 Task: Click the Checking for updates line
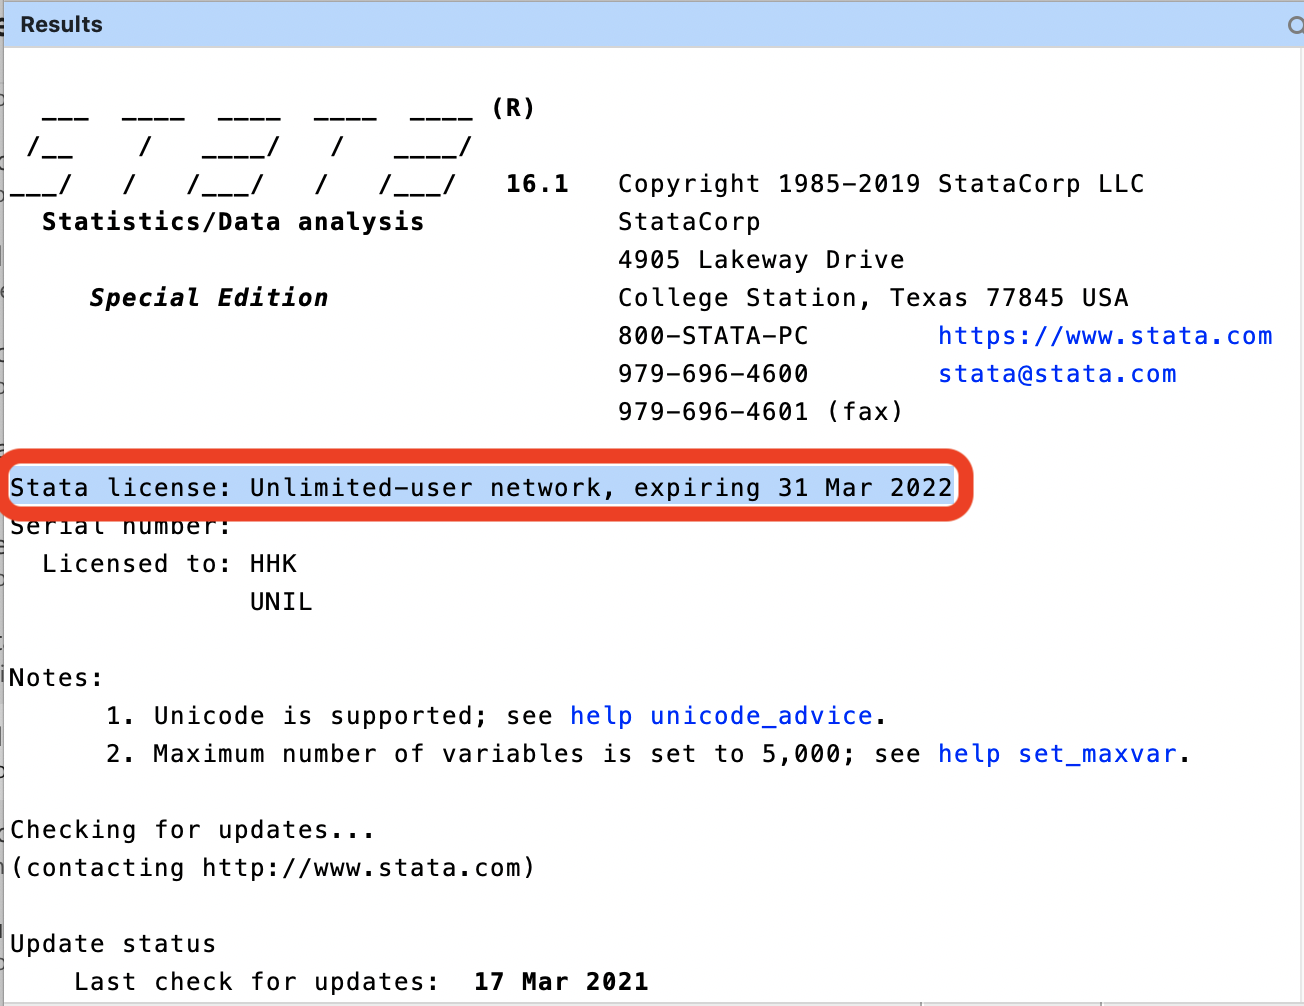[192, 830]
